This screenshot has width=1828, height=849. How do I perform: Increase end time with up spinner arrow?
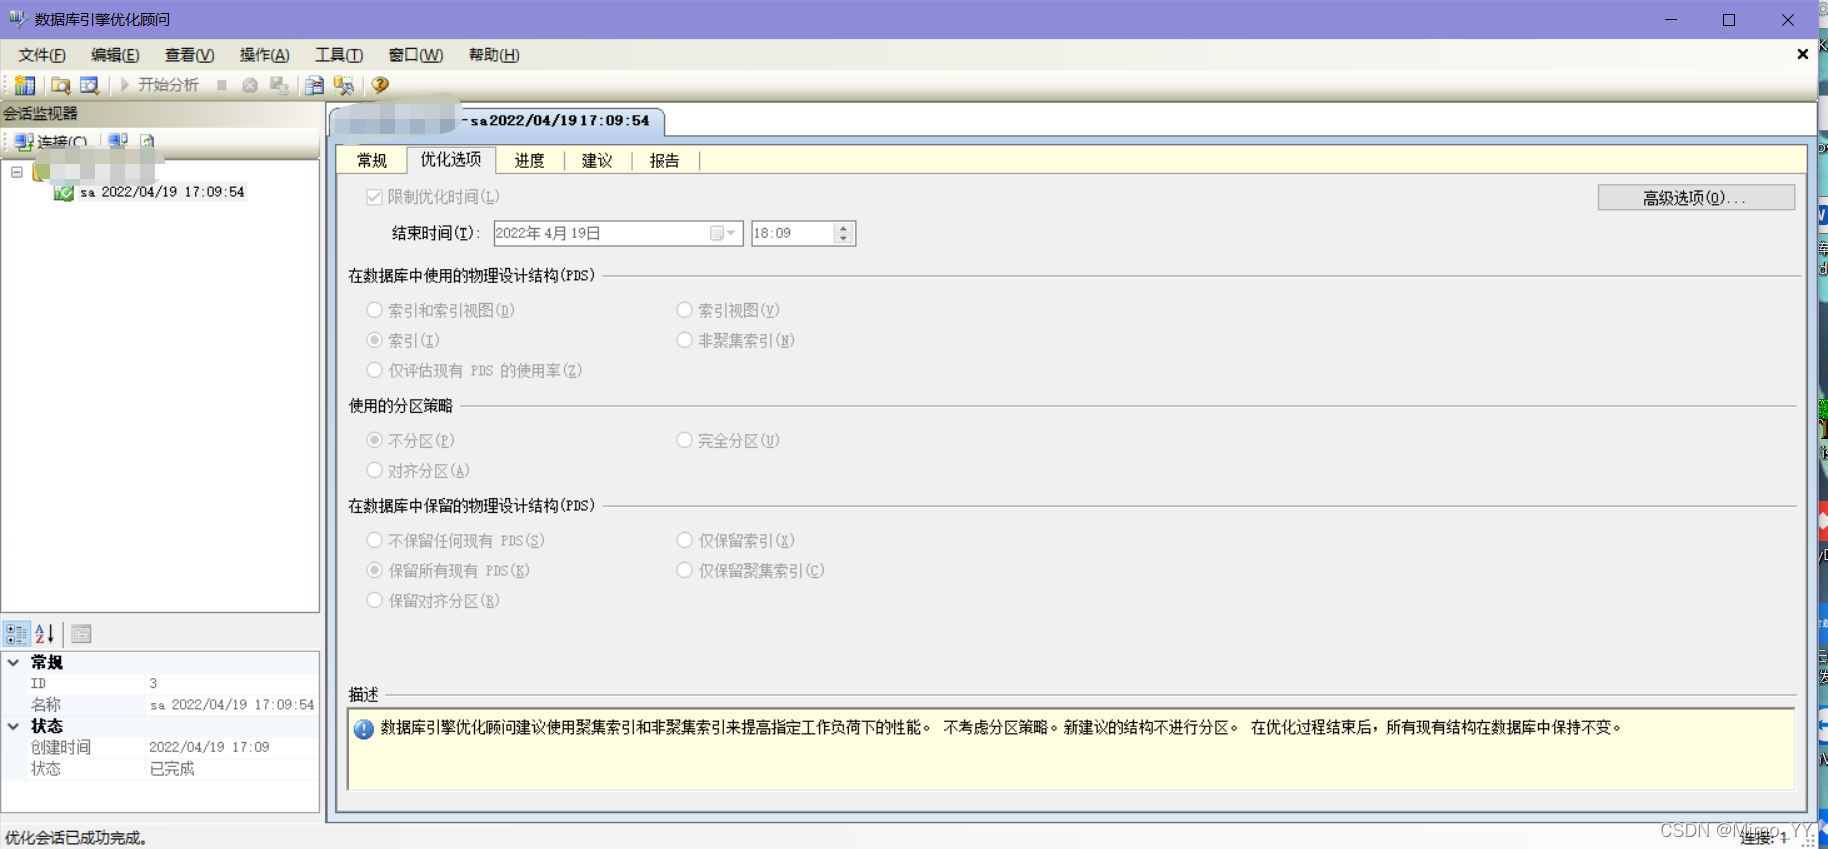(844, 228)
